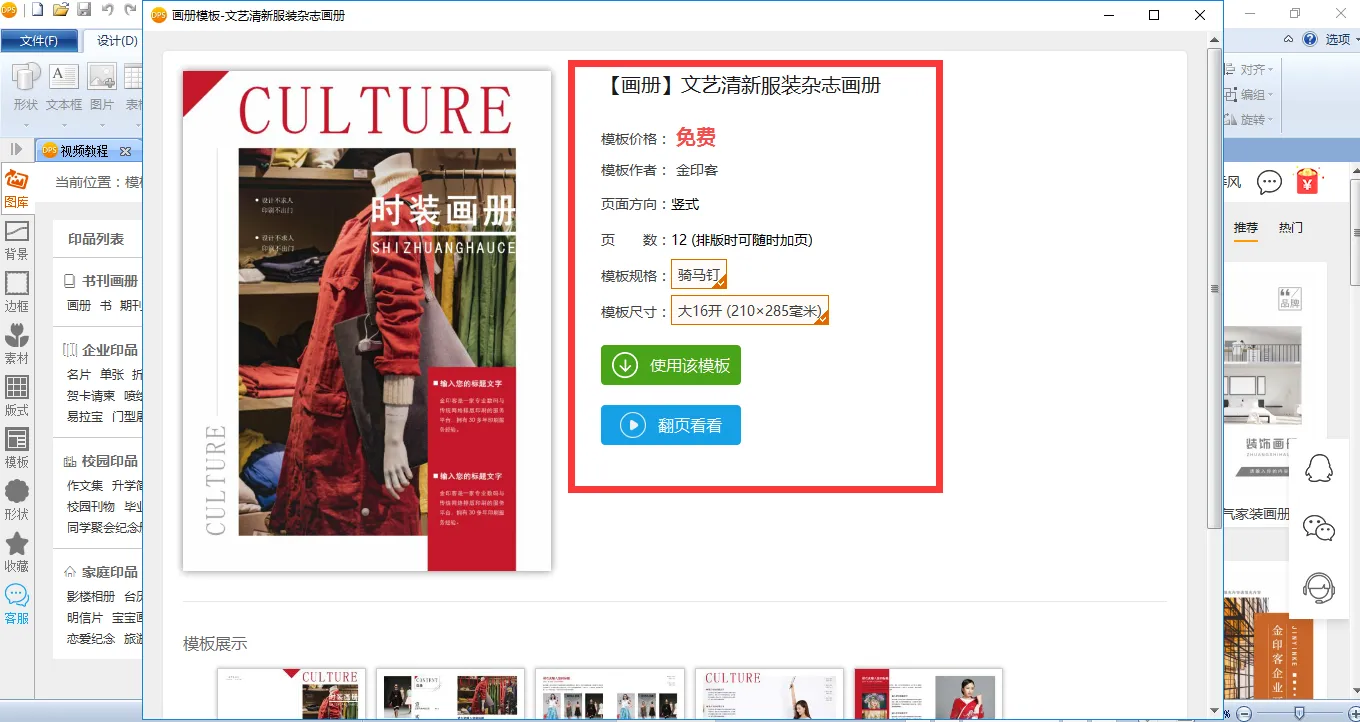The width and height of the screenshot is (1360, 722).
Task: Open the 单张 category link
Action: click(112, 374)
